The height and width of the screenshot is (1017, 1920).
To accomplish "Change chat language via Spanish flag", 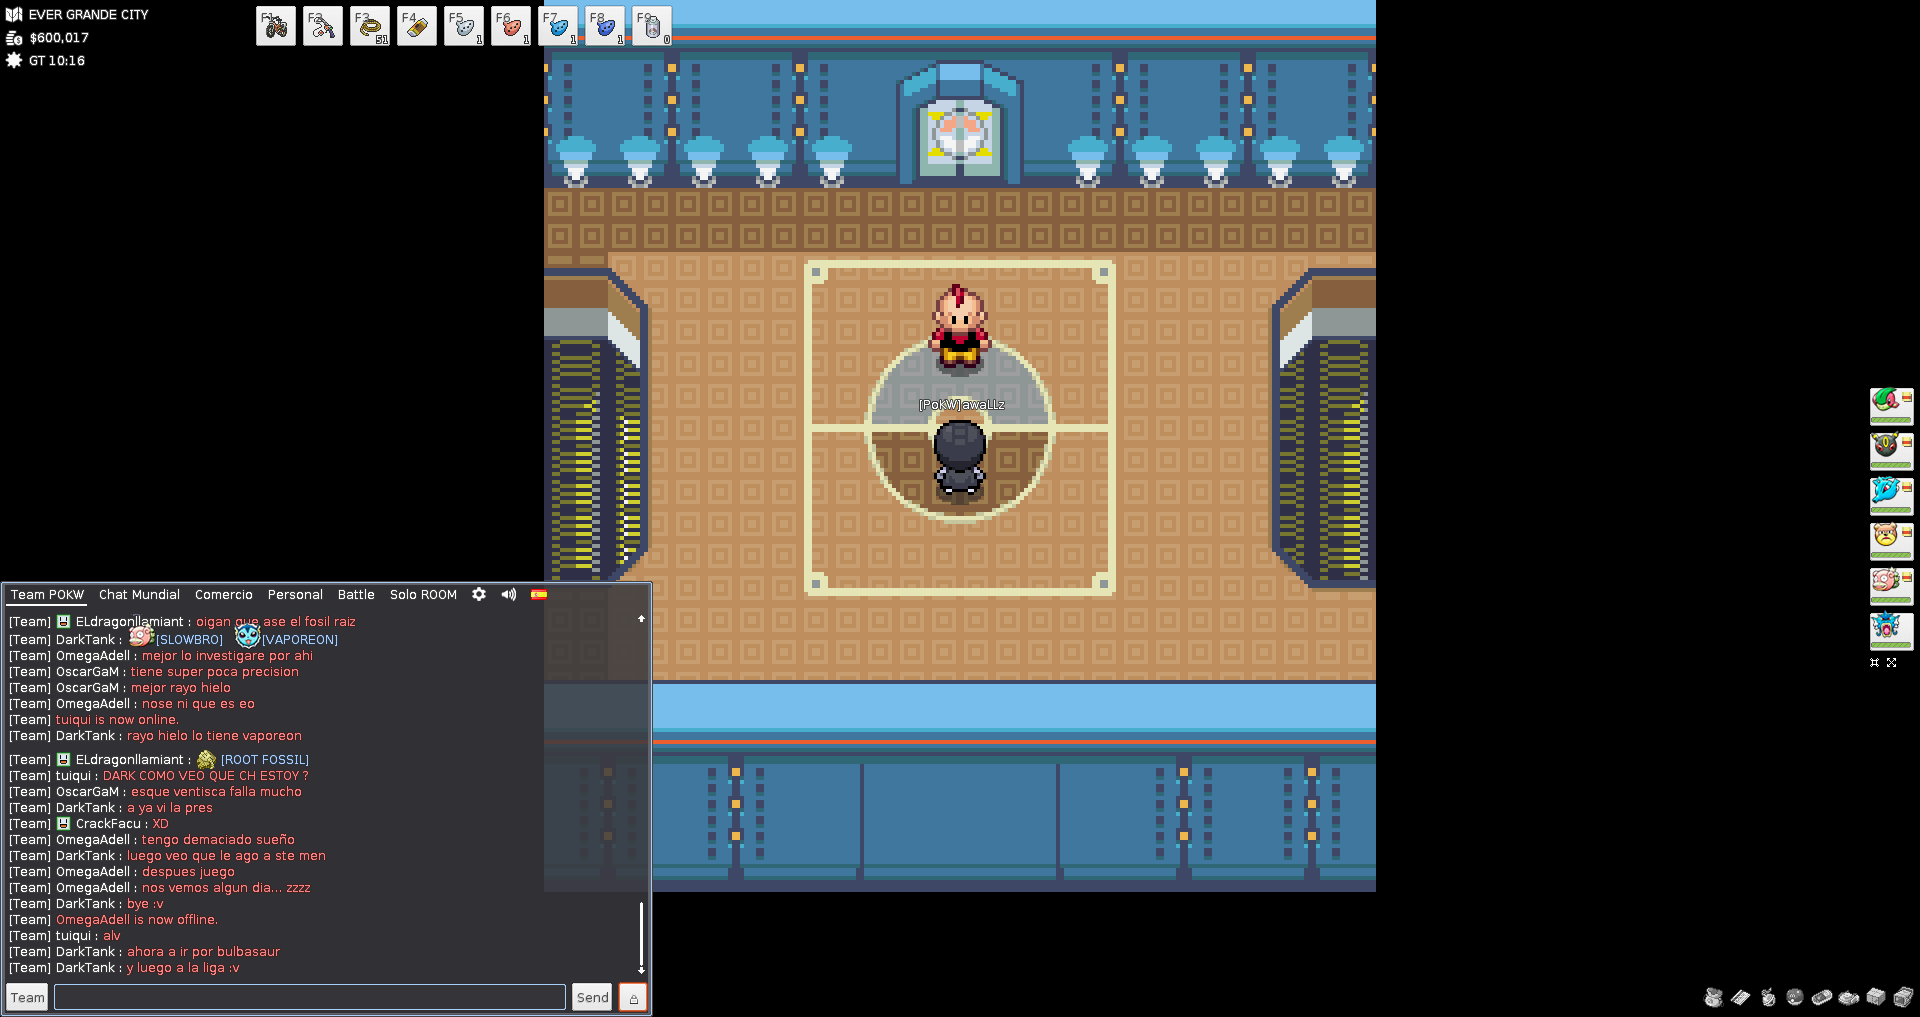I will coord(539,594).
